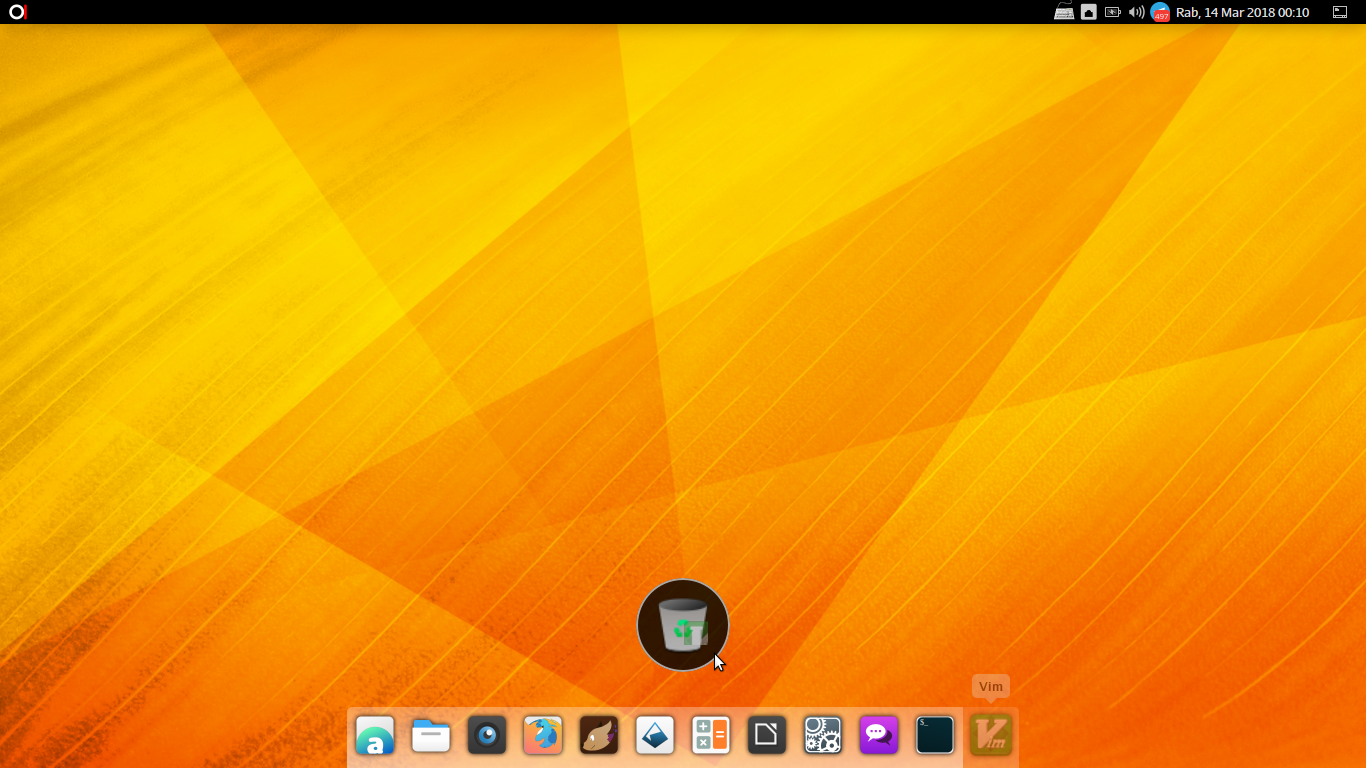This screenshot has width=1366, height=768.
Task: Open the network connection tray menu
Action: (x=1088, y=12)
